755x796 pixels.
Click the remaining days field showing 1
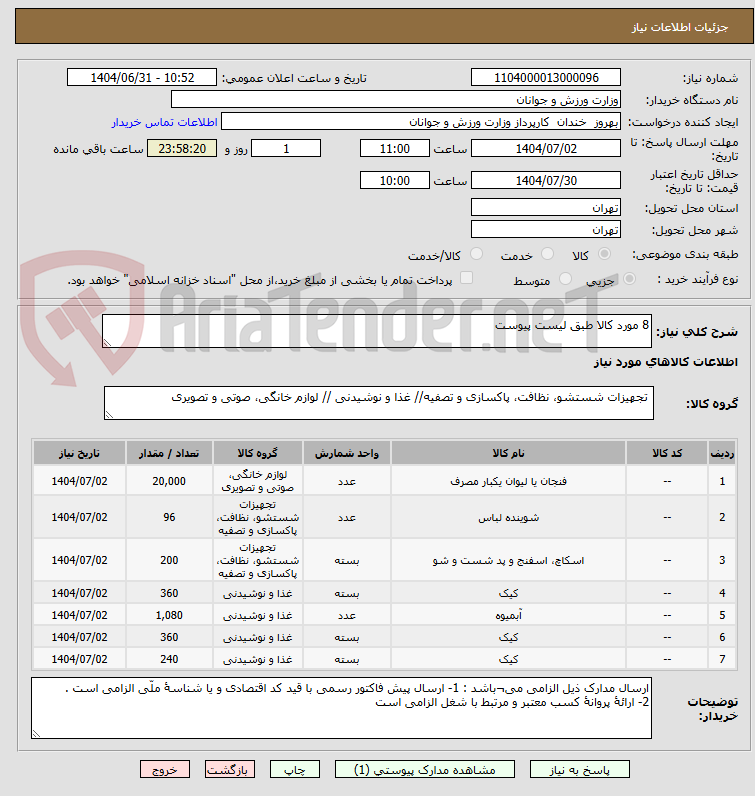click(x=286, y=148)
